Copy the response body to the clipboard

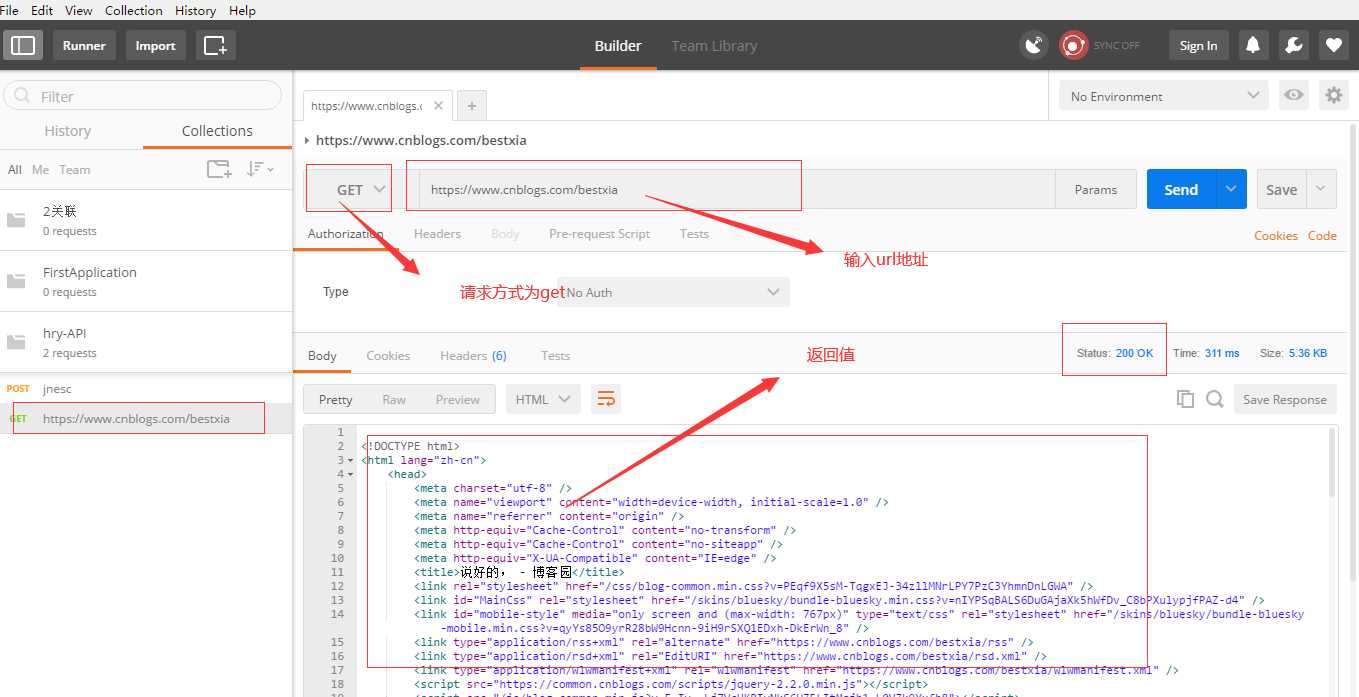(x=1185, y=399)
